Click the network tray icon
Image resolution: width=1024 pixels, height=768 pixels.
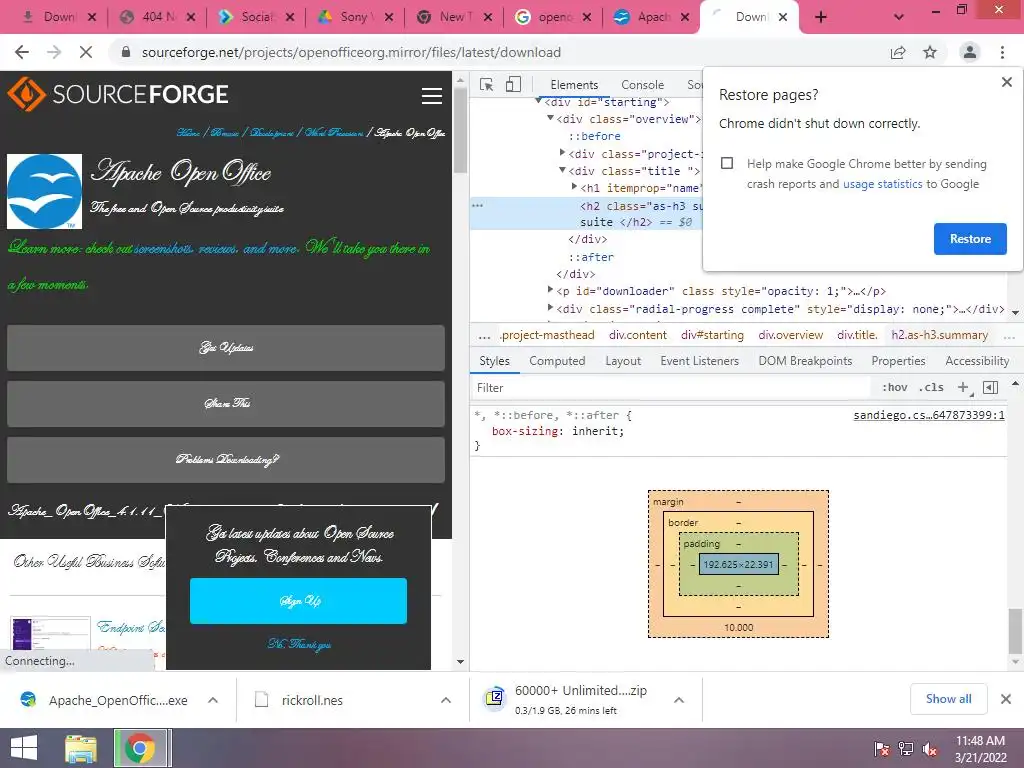tap(906, 749)
